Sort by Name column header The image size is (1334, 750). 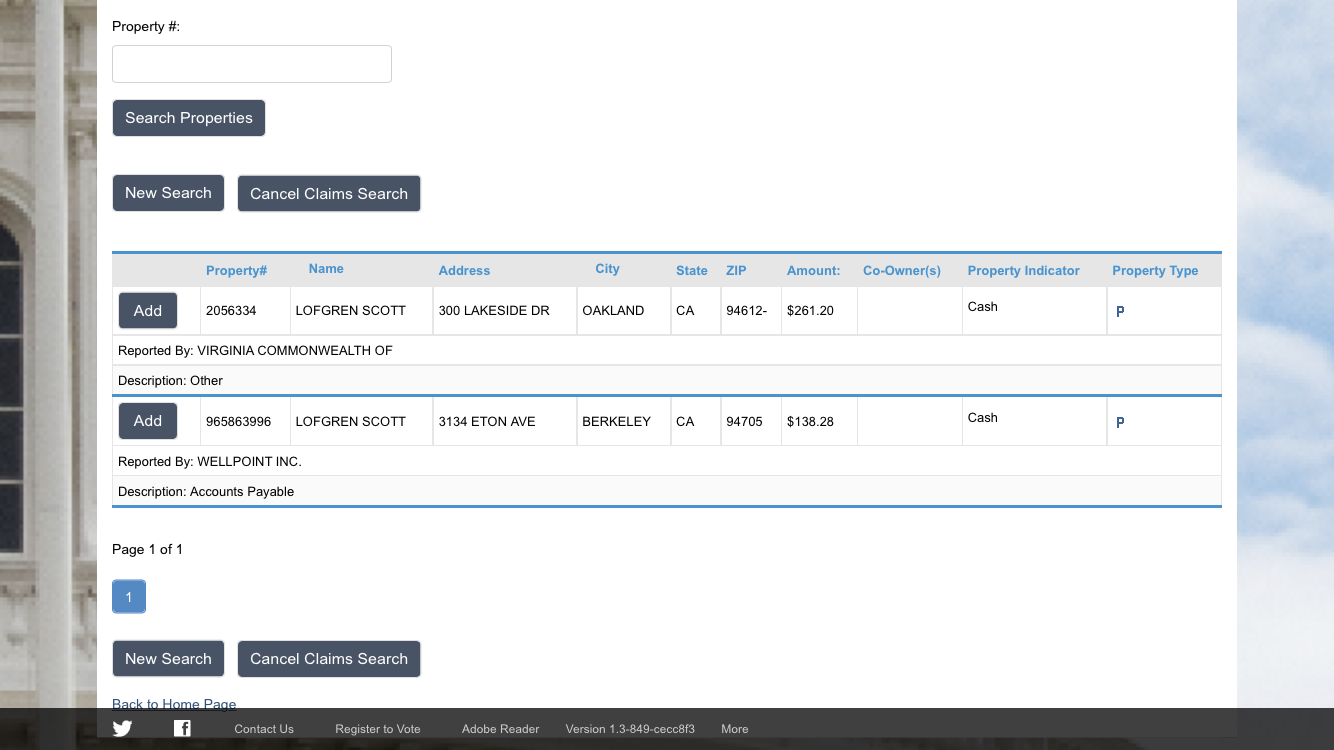[326, 269]
